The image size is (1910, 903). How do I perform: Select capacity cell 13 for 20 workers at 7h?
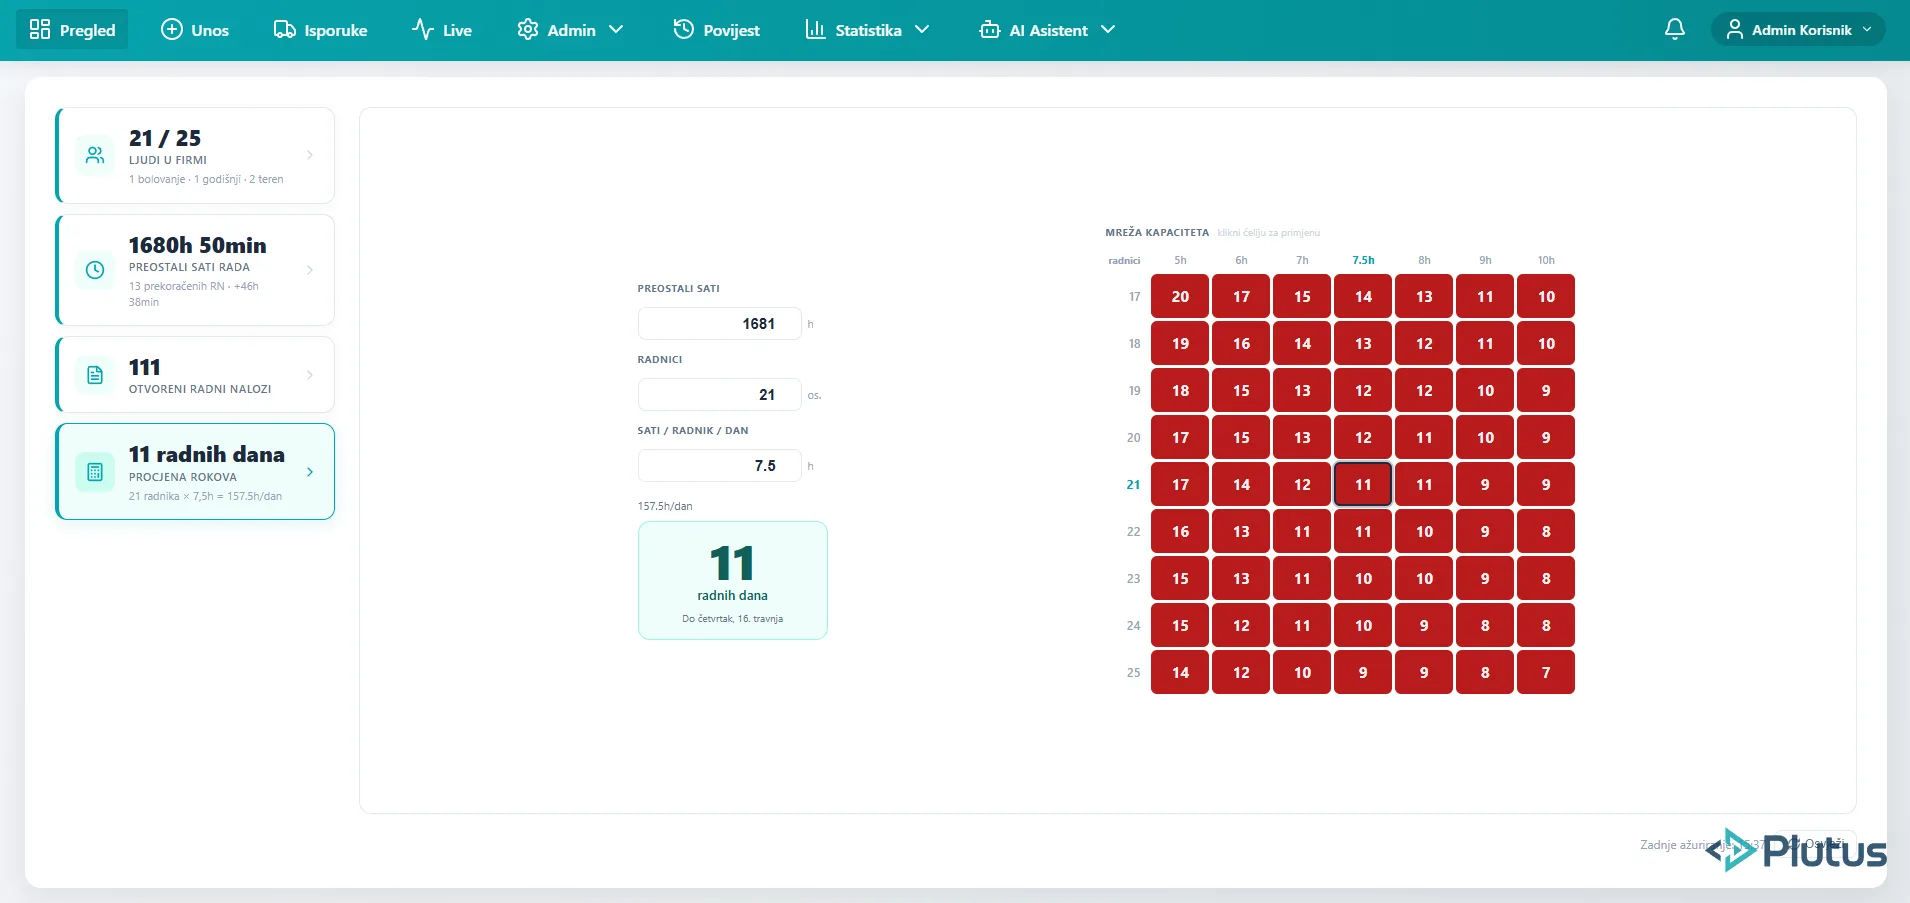tap(1302, 437)
